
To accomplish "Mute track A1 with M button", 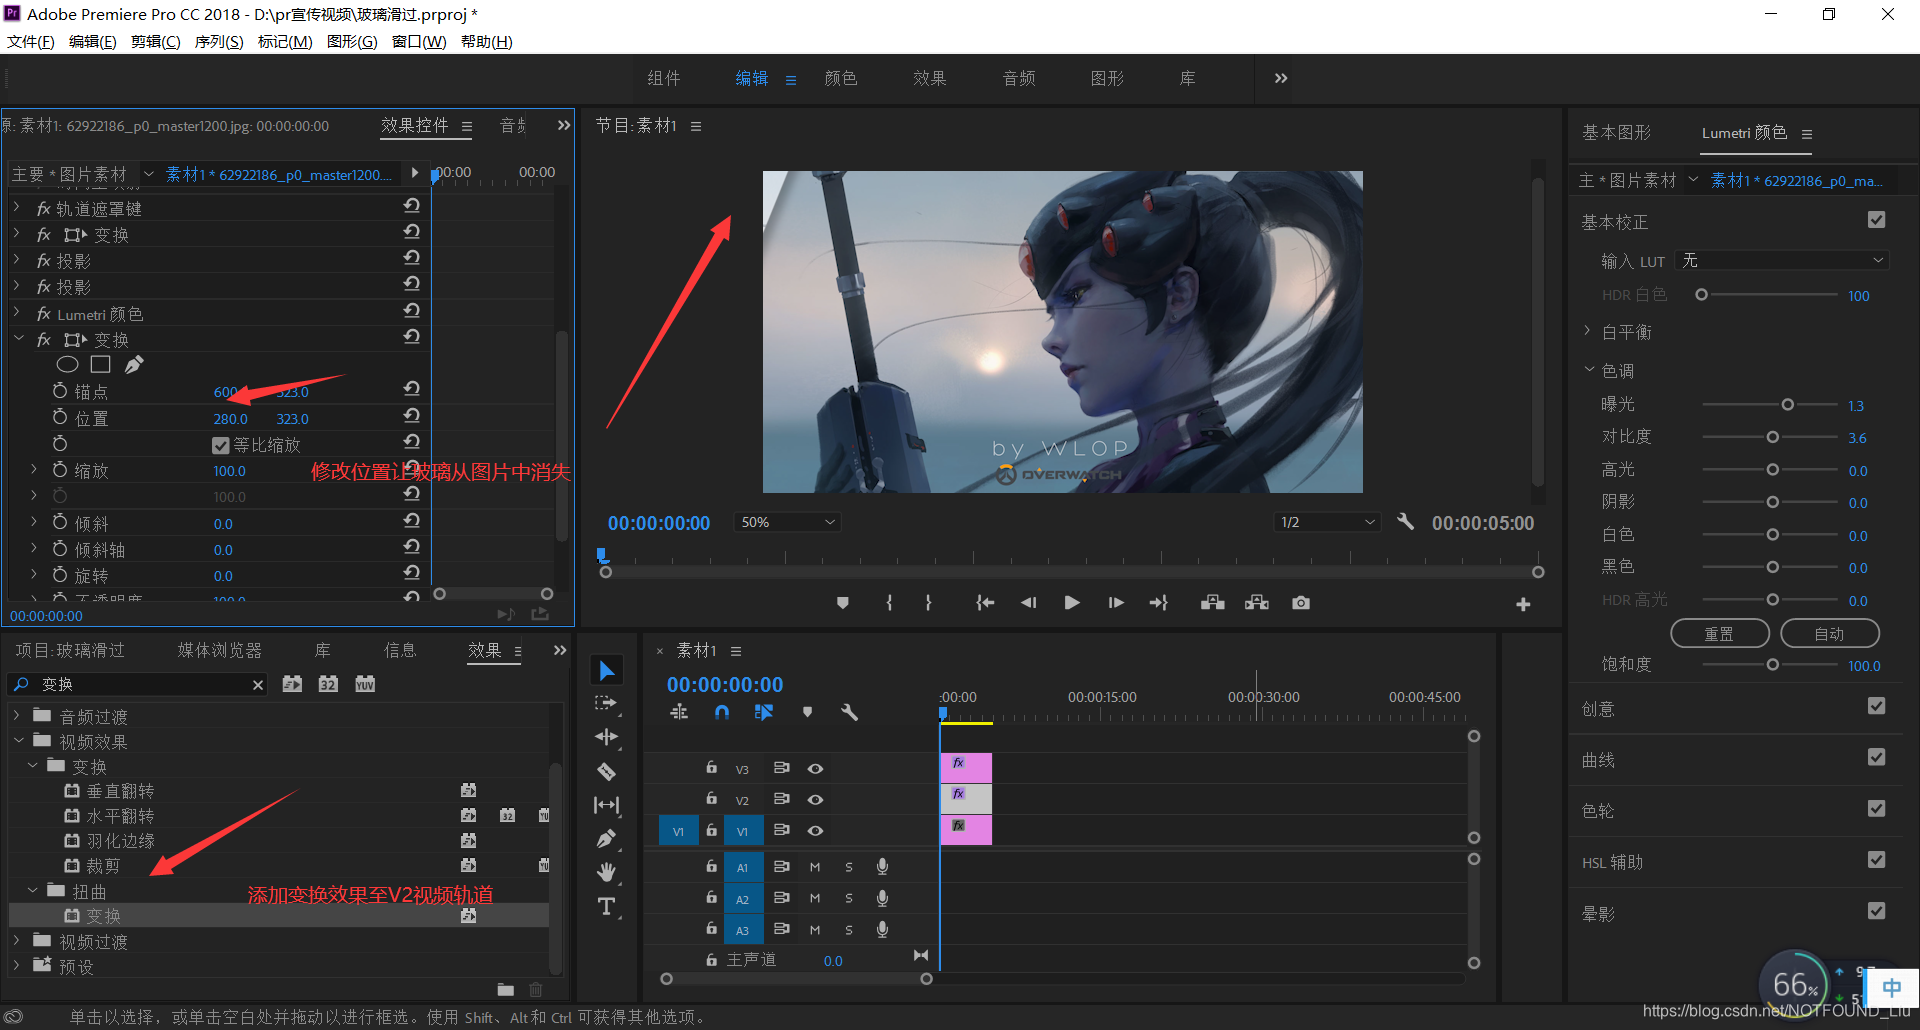I will (814, 867).
